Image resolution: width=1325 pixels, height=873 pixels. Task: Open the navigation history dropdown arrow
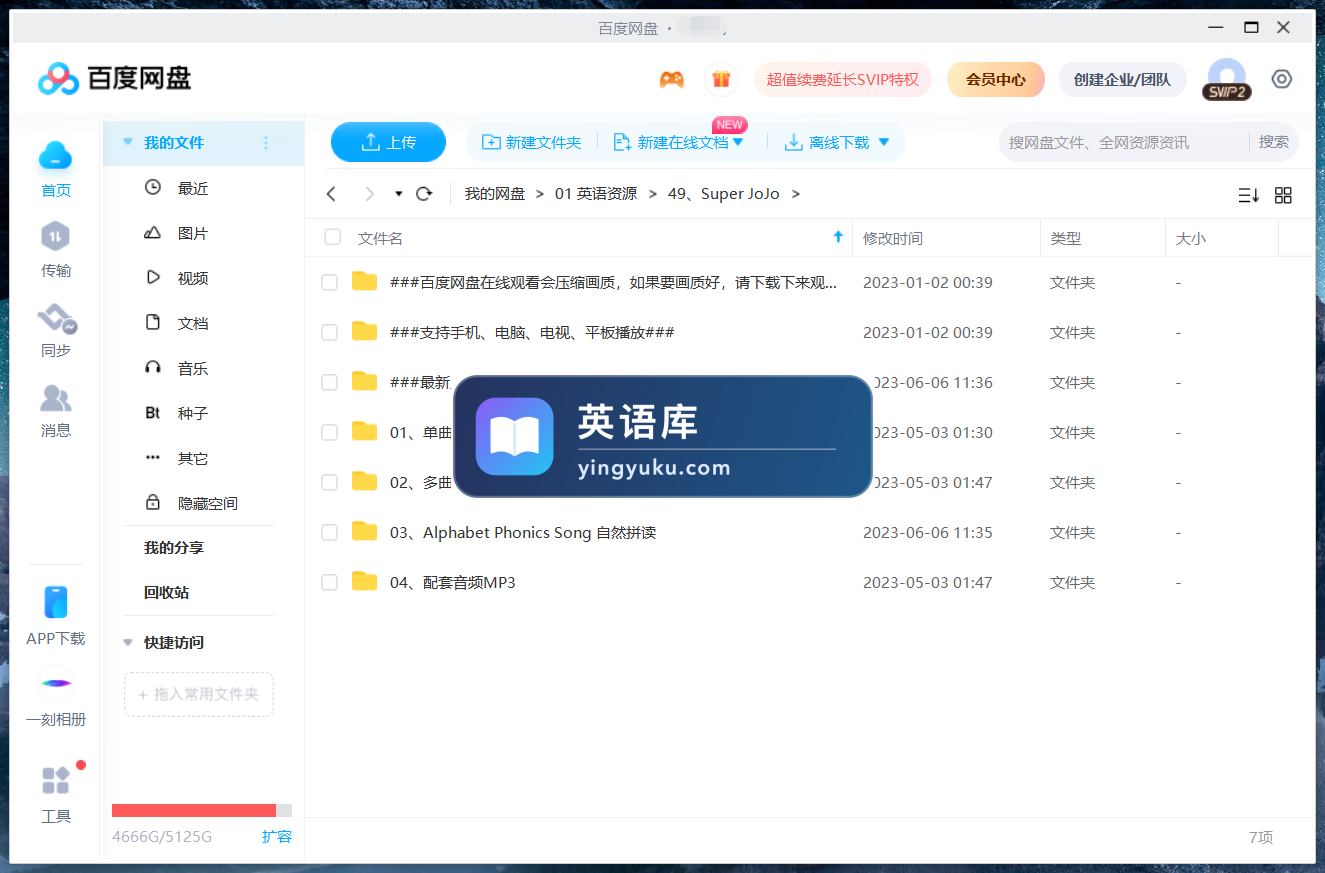[398, 194]
